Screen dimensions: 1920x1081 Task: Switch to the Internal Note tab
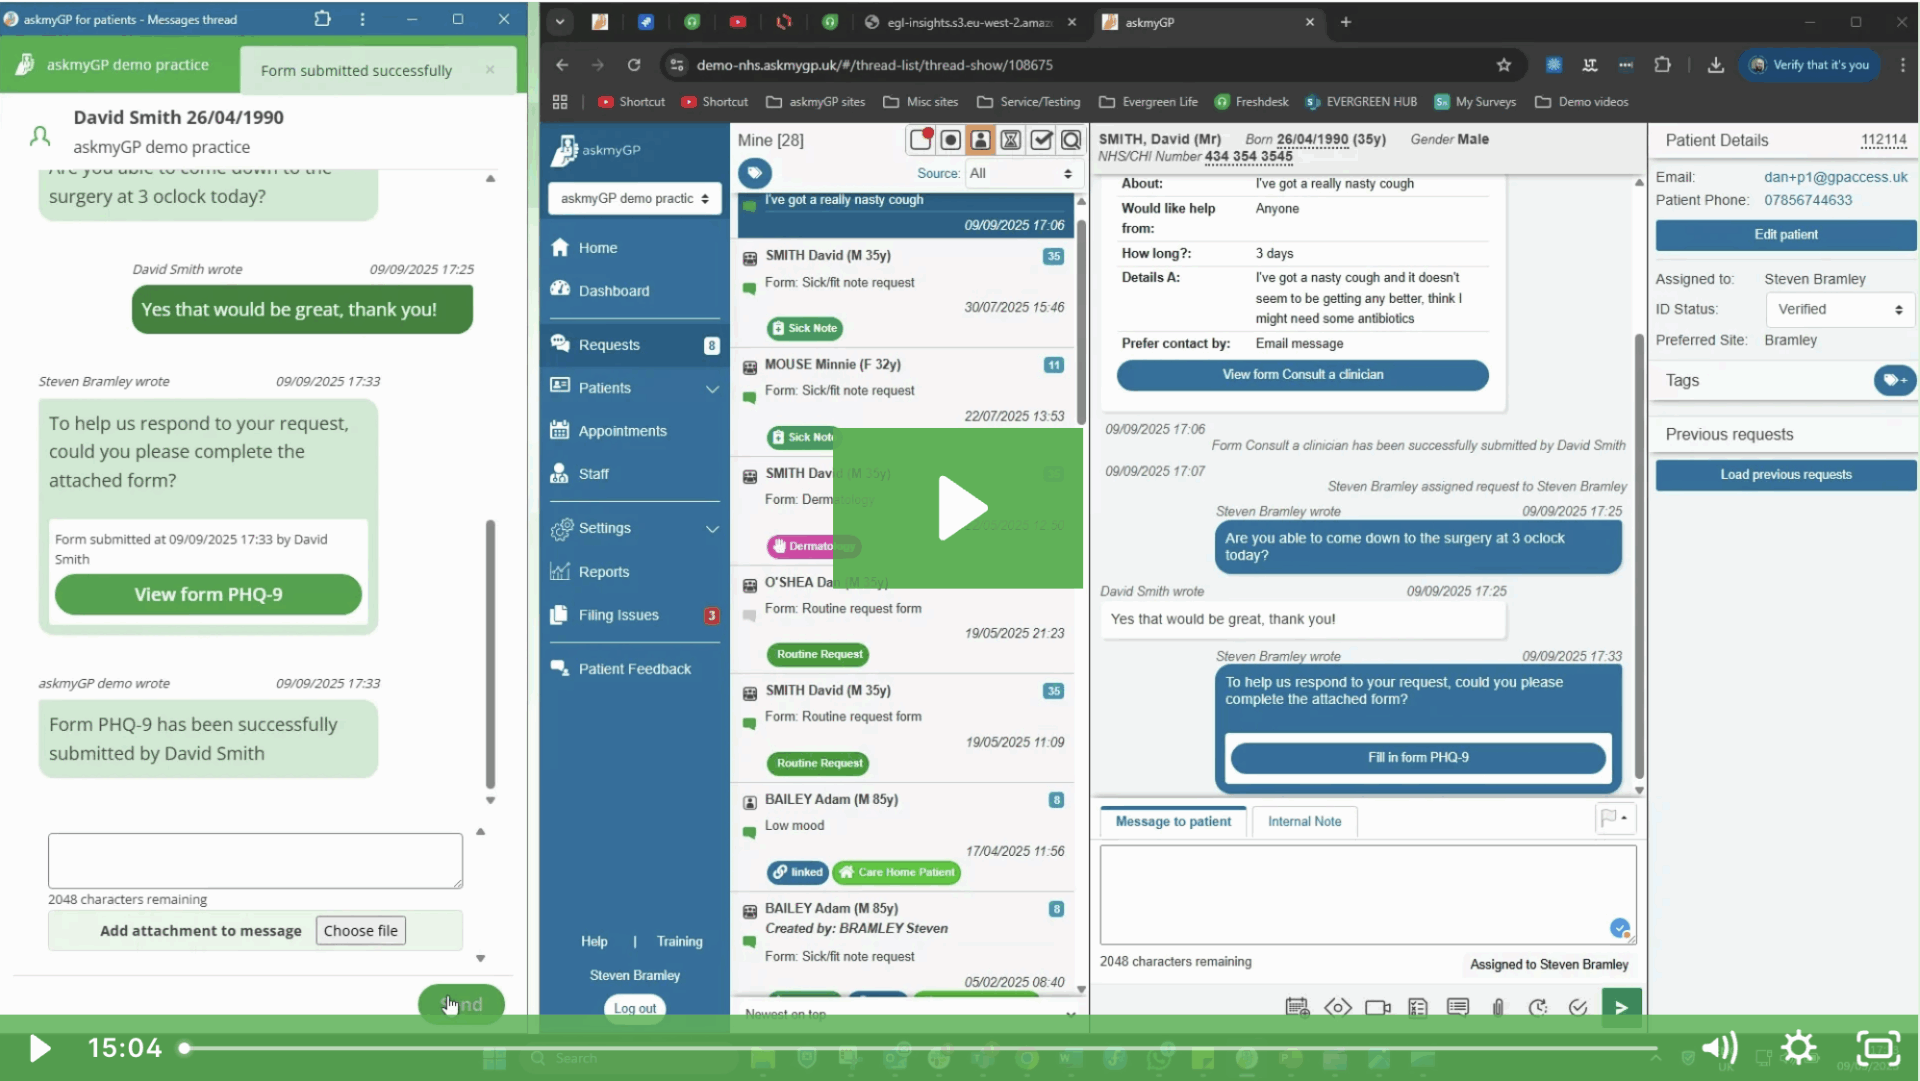click(x=1304, y=821)
